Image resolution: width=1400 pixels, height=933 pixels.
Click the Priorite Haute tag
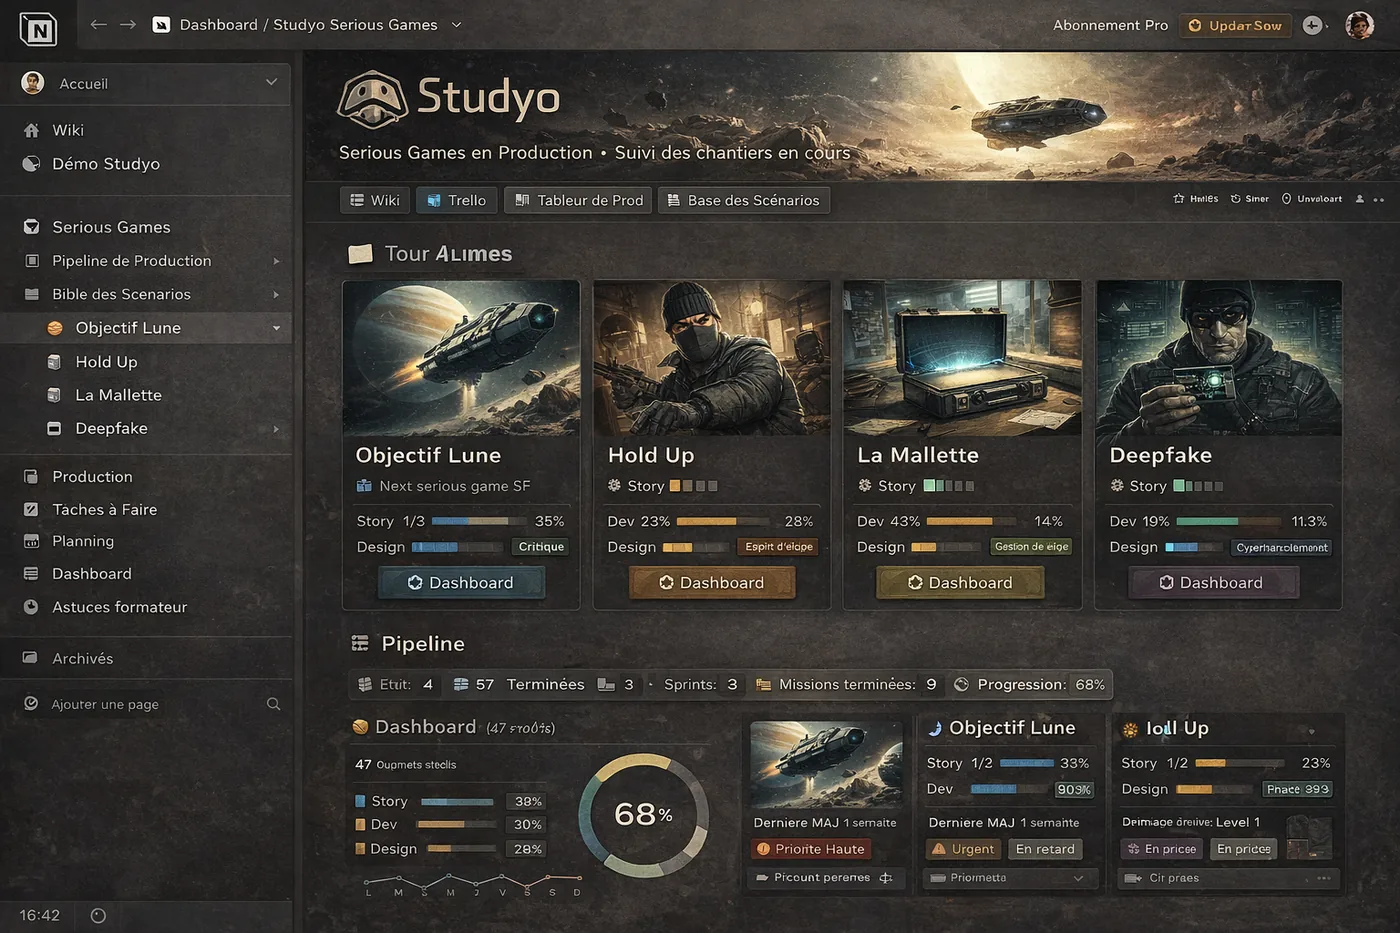pos(811,849)
